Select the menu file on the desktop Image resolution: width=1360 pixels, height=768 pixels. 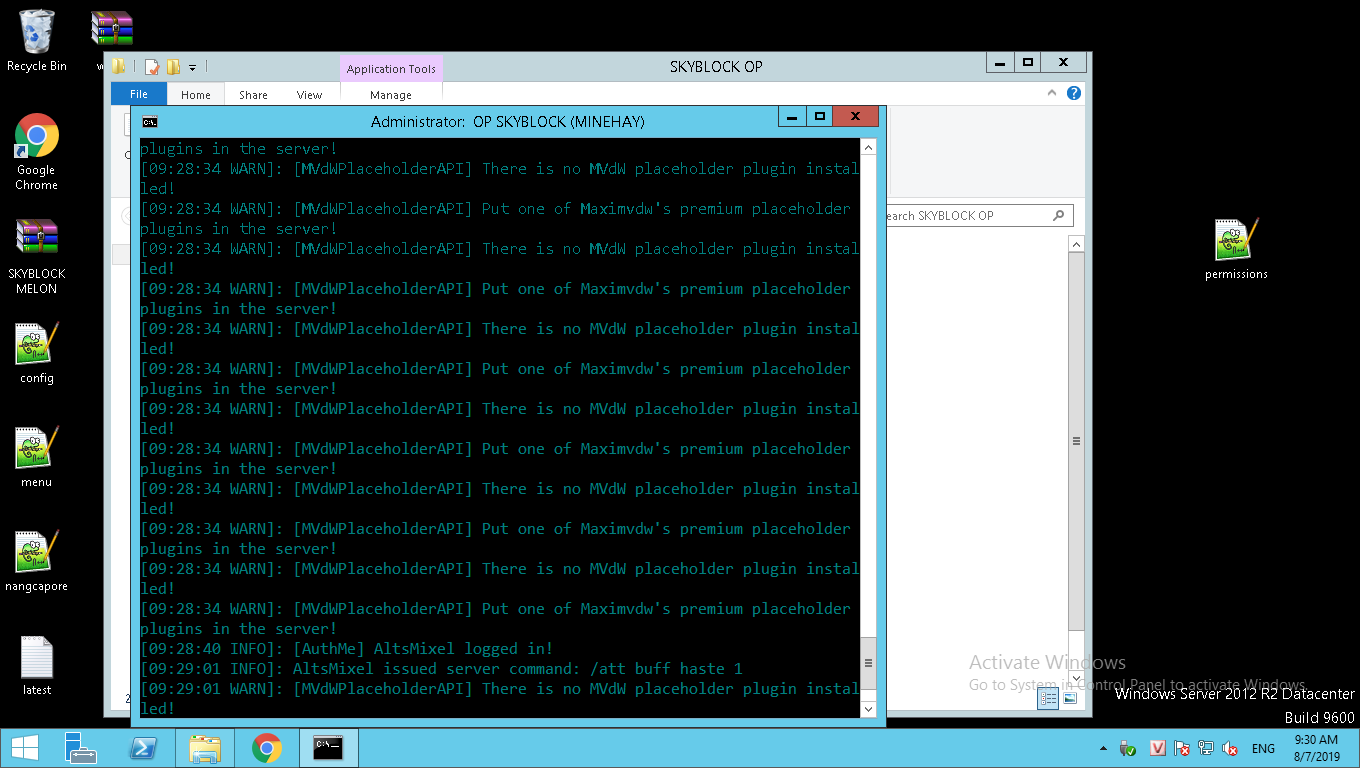click(x=37, y=457)
